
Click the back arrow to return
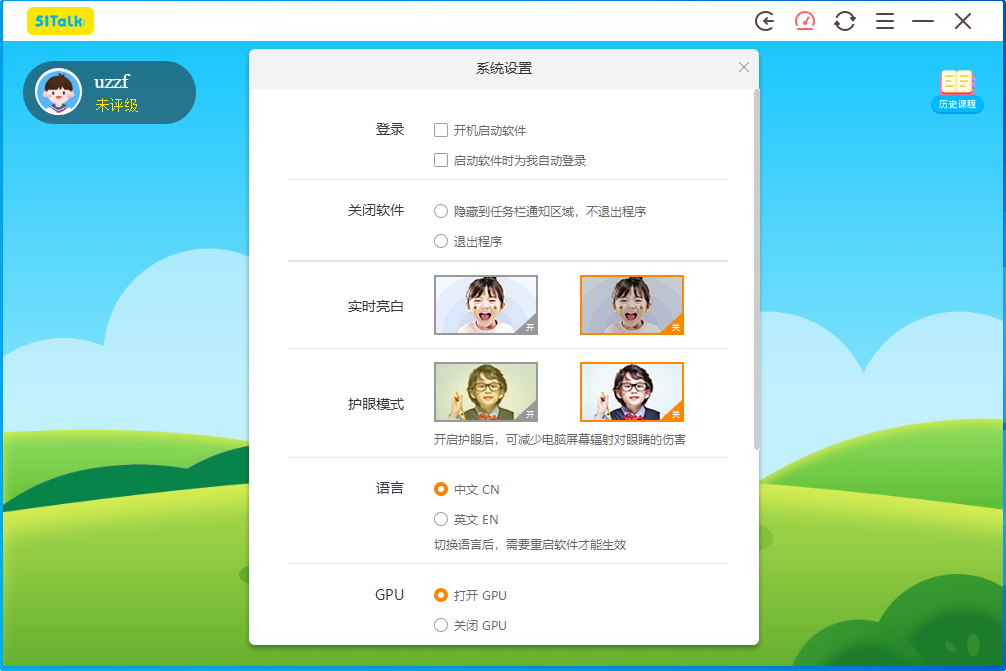(x=763, y=20)
